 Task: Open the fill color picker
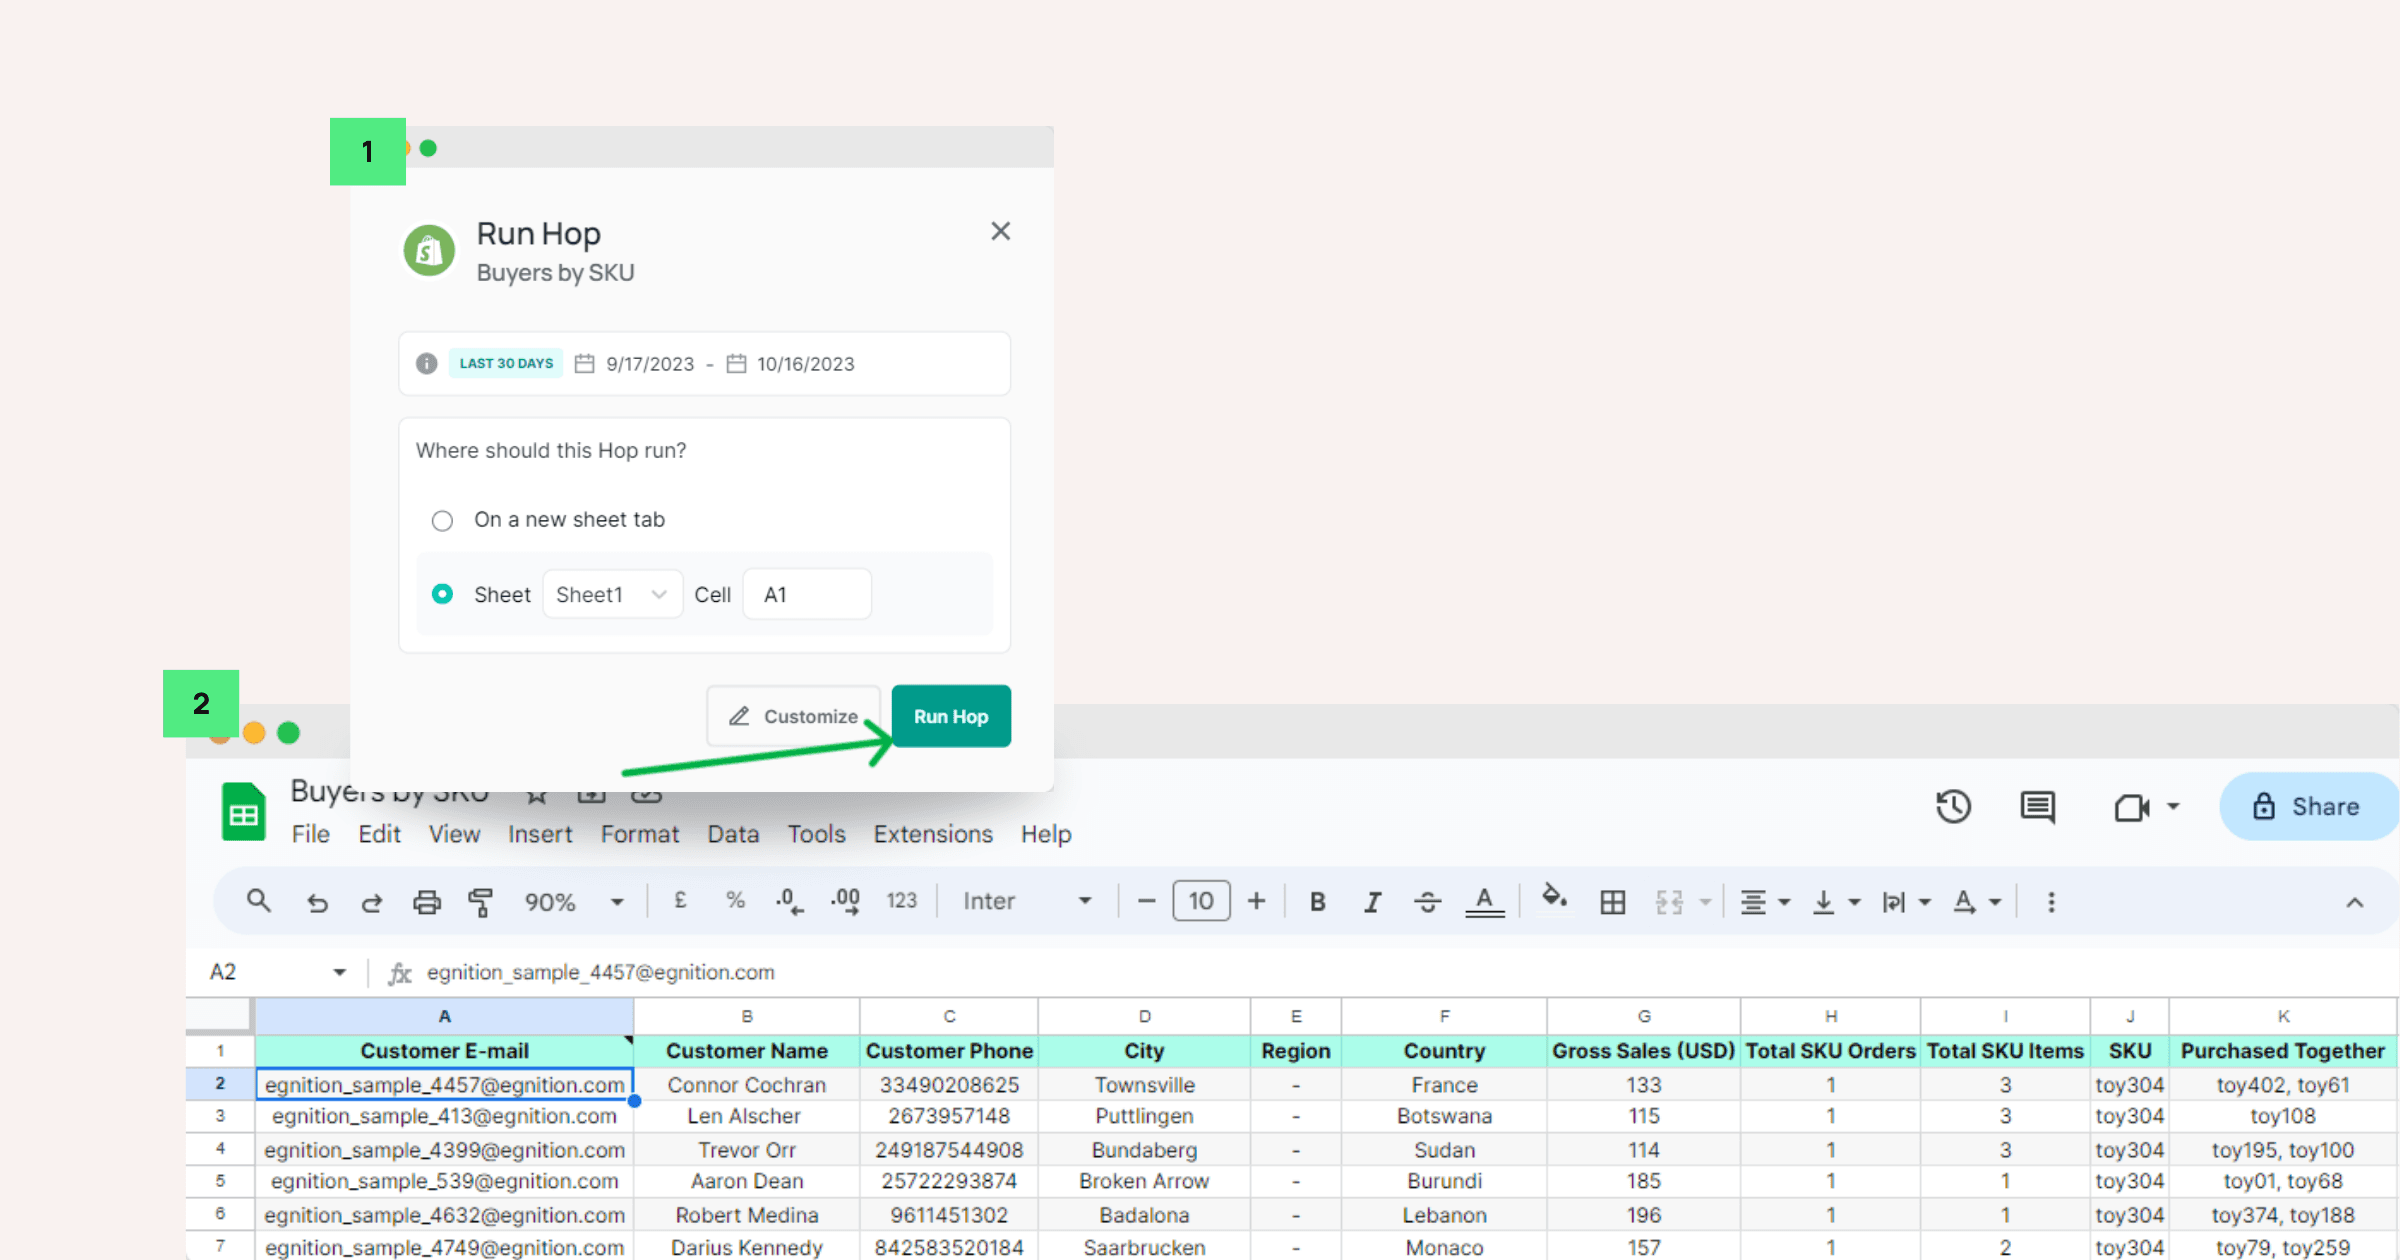point(1553,898)
